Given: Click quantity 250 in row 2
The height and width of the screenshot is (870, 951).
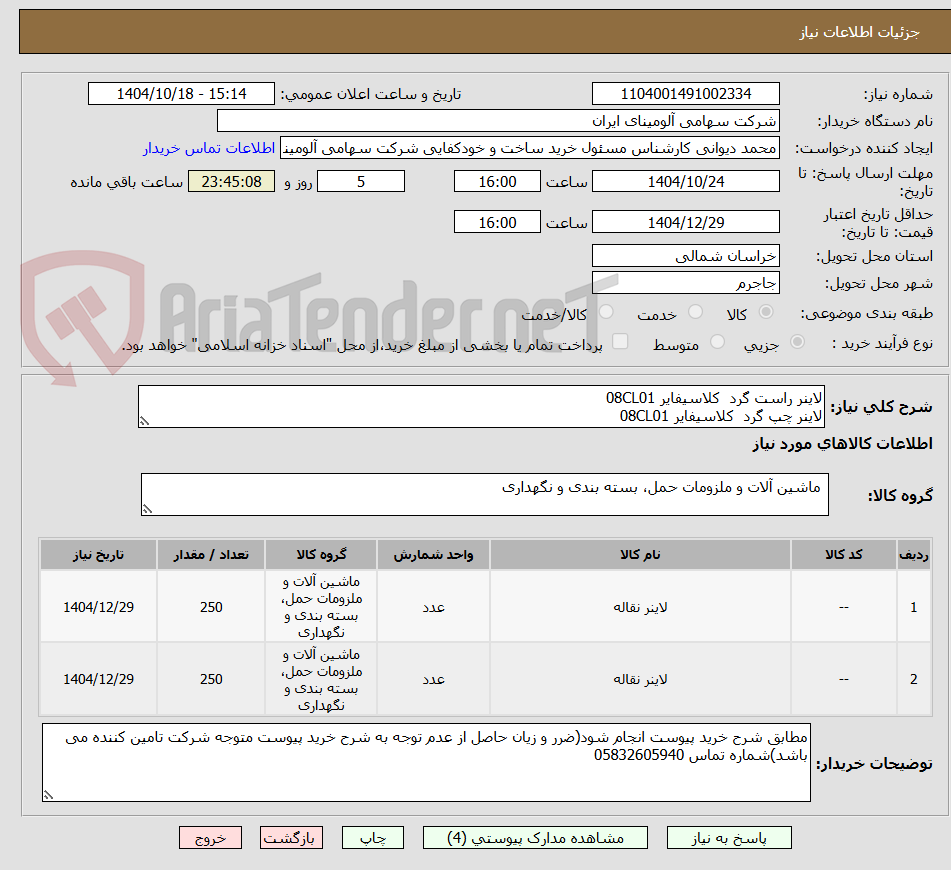Looking at the screenshot, I should (211, 679).
